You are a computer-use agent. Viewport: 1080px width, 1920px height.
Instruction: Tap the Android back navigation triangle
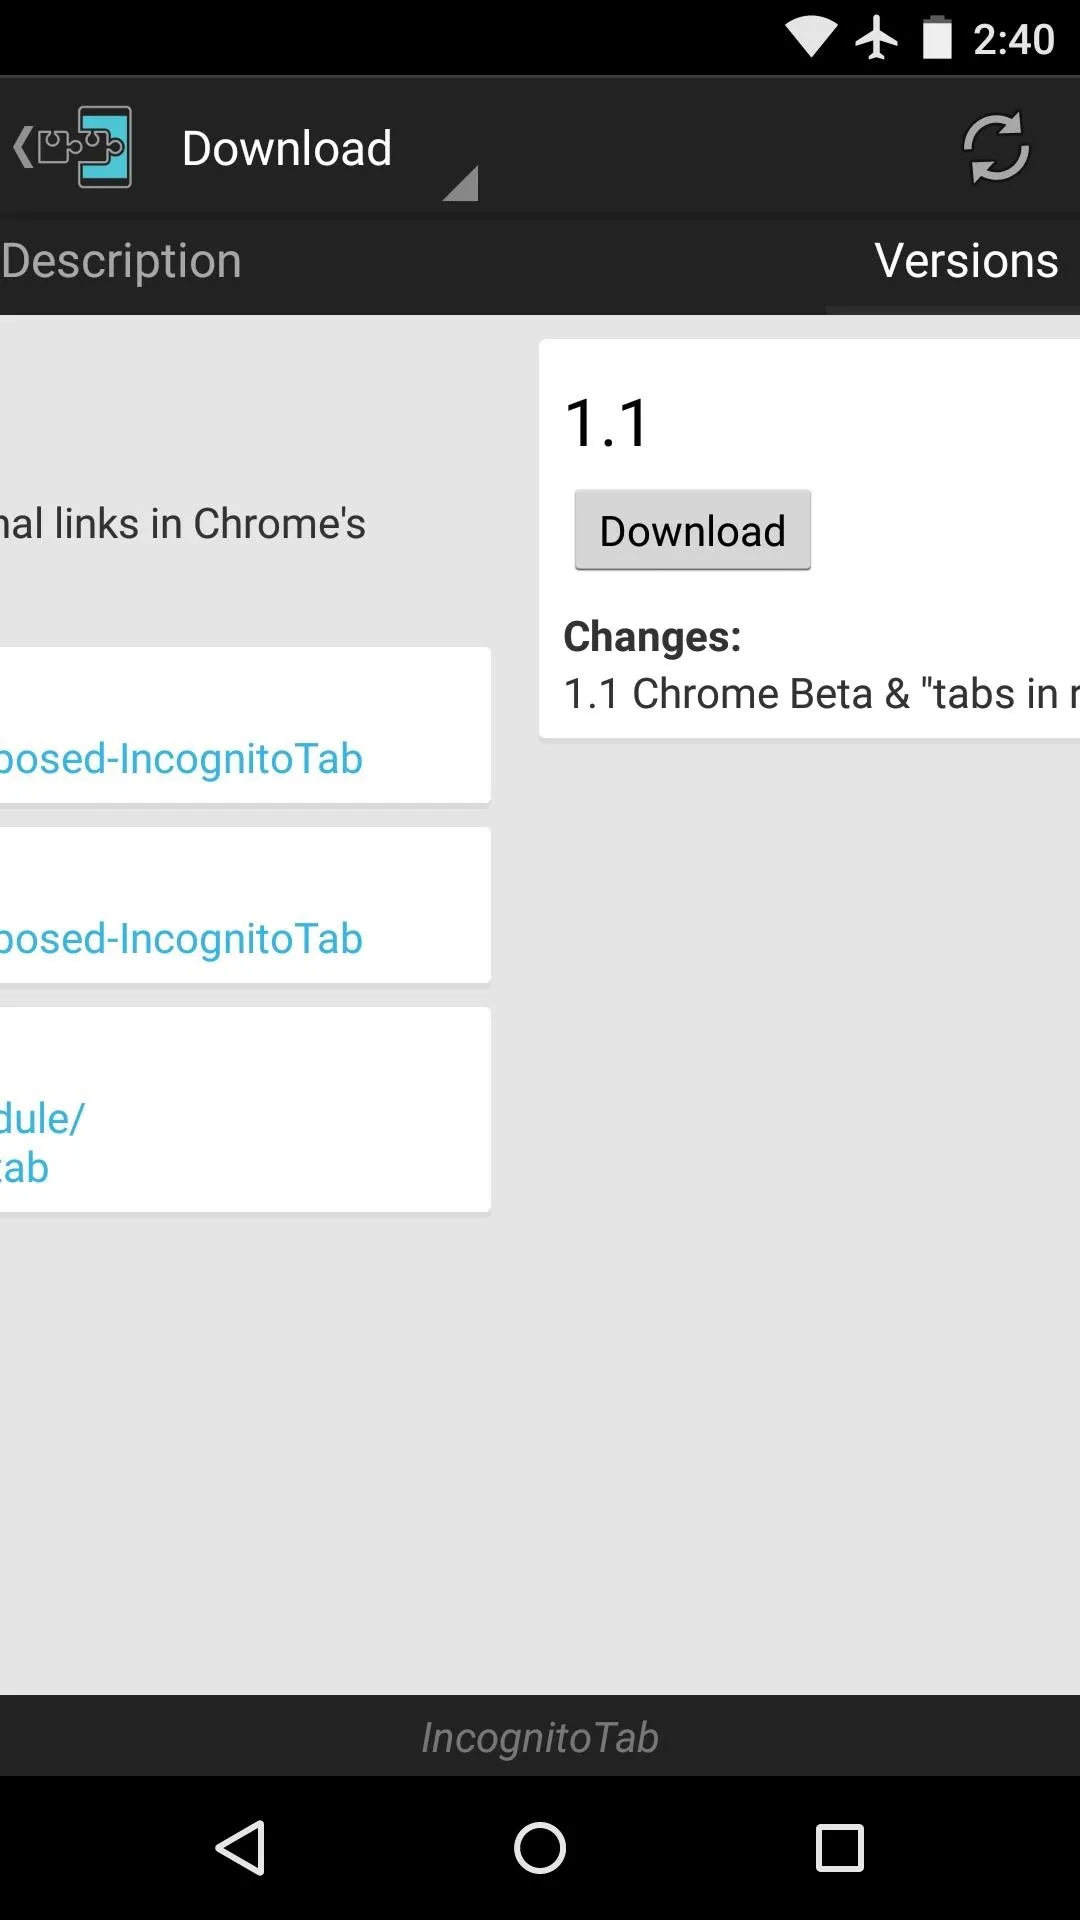[240, 1847]
